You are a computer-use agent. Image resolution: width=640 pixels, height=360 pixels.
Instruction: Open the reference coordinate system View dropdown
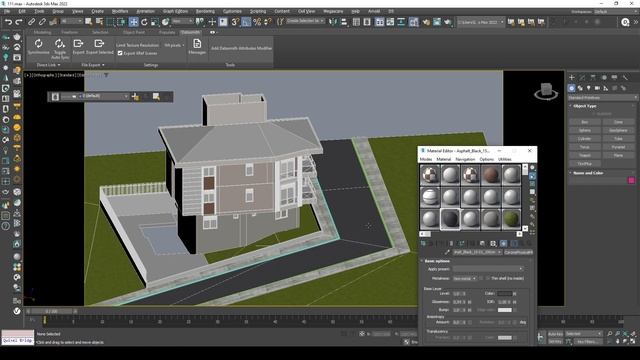(182, 21)
